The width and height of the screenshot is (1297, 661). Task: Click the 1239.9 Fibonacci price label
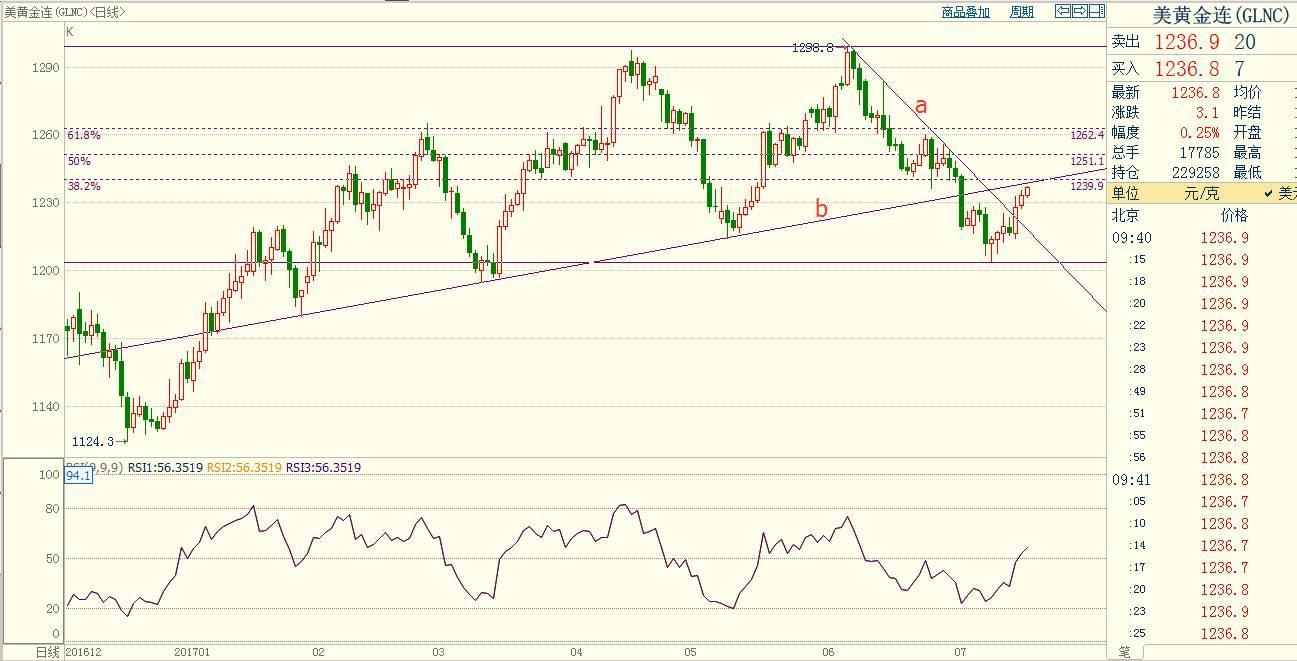[x=1087, y=186]
